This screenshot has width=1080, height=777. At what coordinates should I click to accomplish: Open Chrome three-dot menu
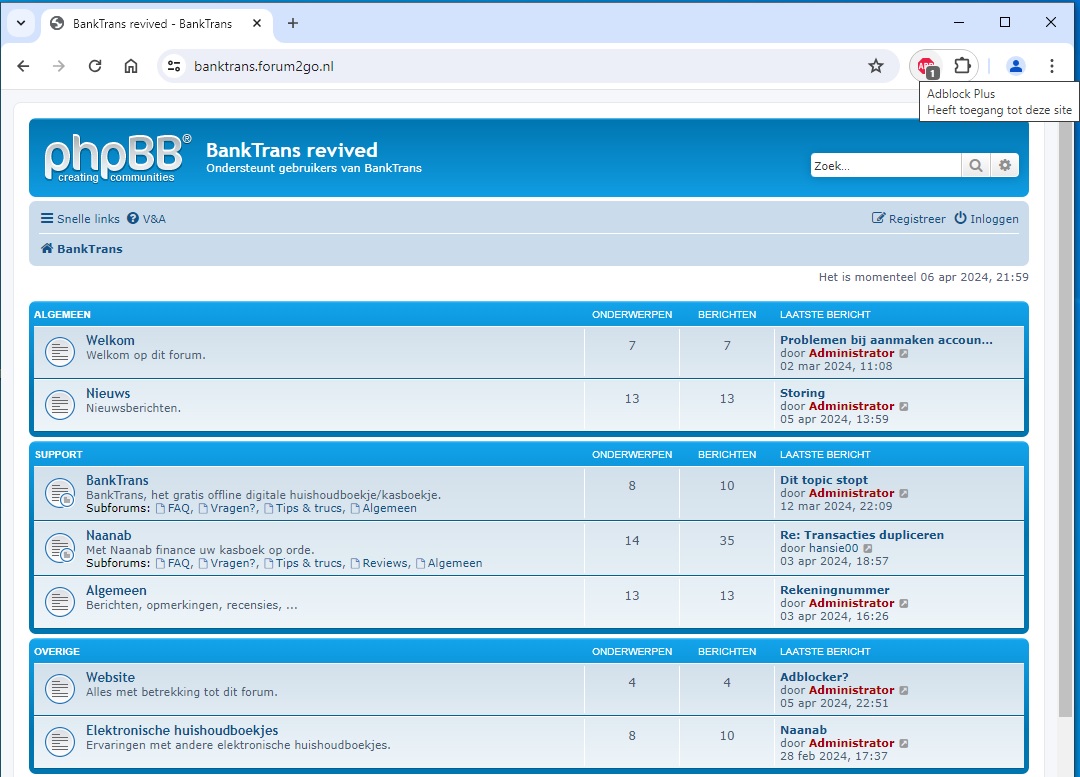[x=1052, y=66]
